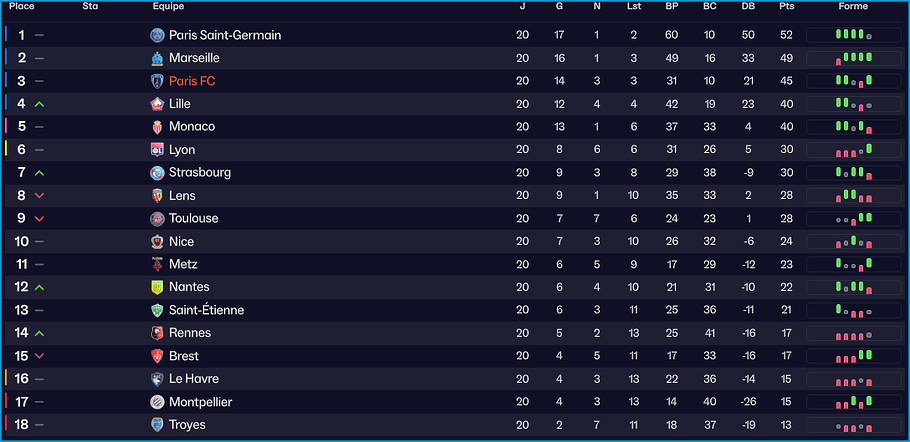Click the Marseille club logo

click(x=157, y=58)
